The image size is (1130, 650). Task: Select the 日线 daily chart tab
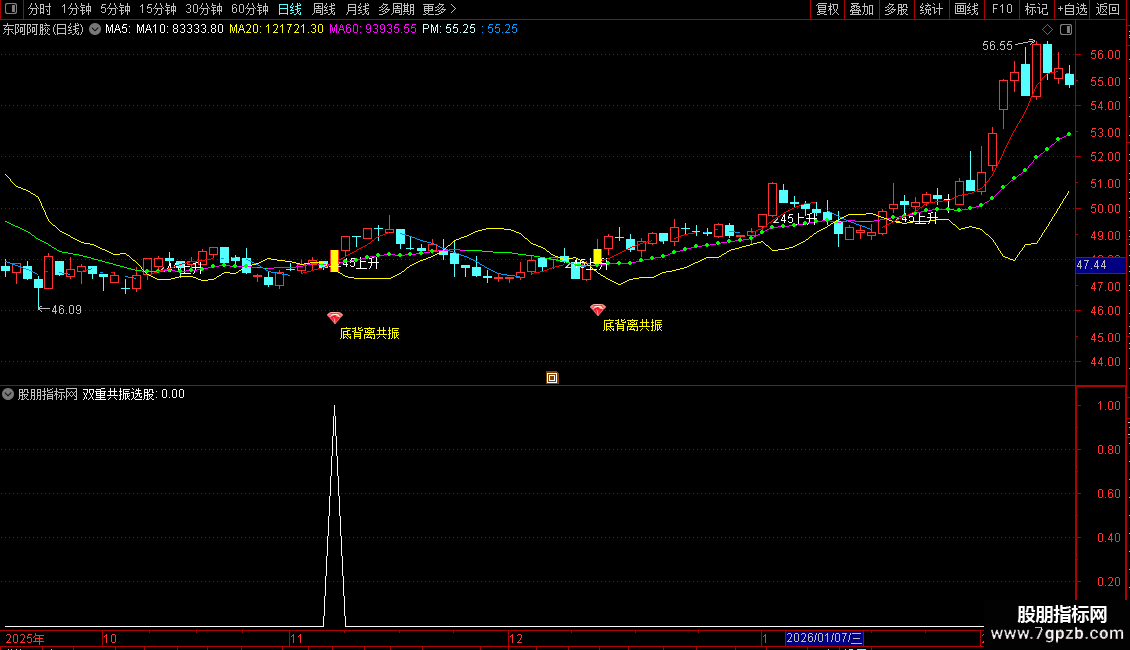(x=290, y=9)
